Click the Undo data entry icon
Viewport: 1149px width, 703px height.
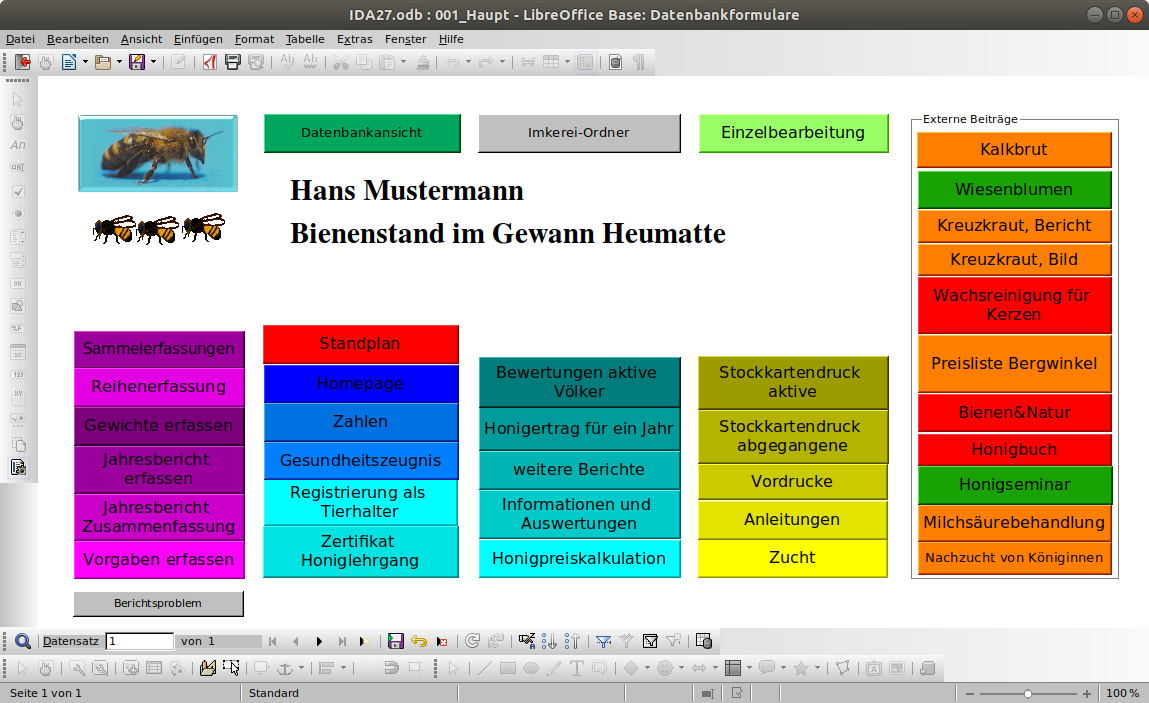[x=418, y=641]
